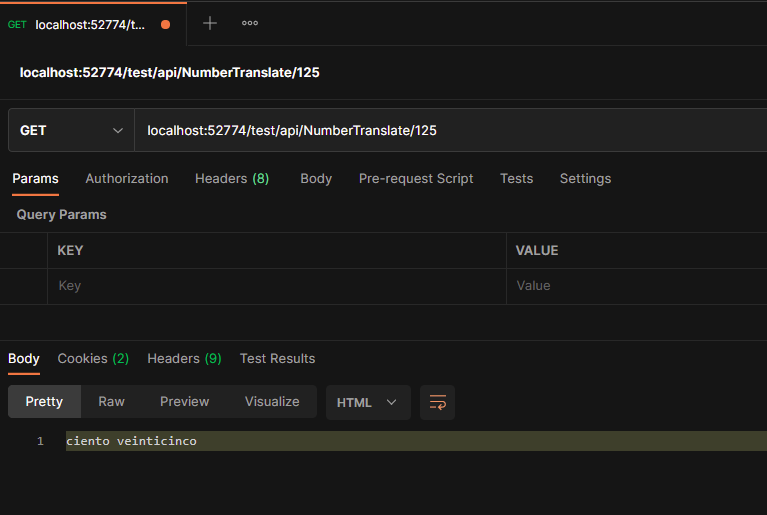Open the request Headers (8) tab
Screen dimensions: 767x515
click(x=232, y=179)
